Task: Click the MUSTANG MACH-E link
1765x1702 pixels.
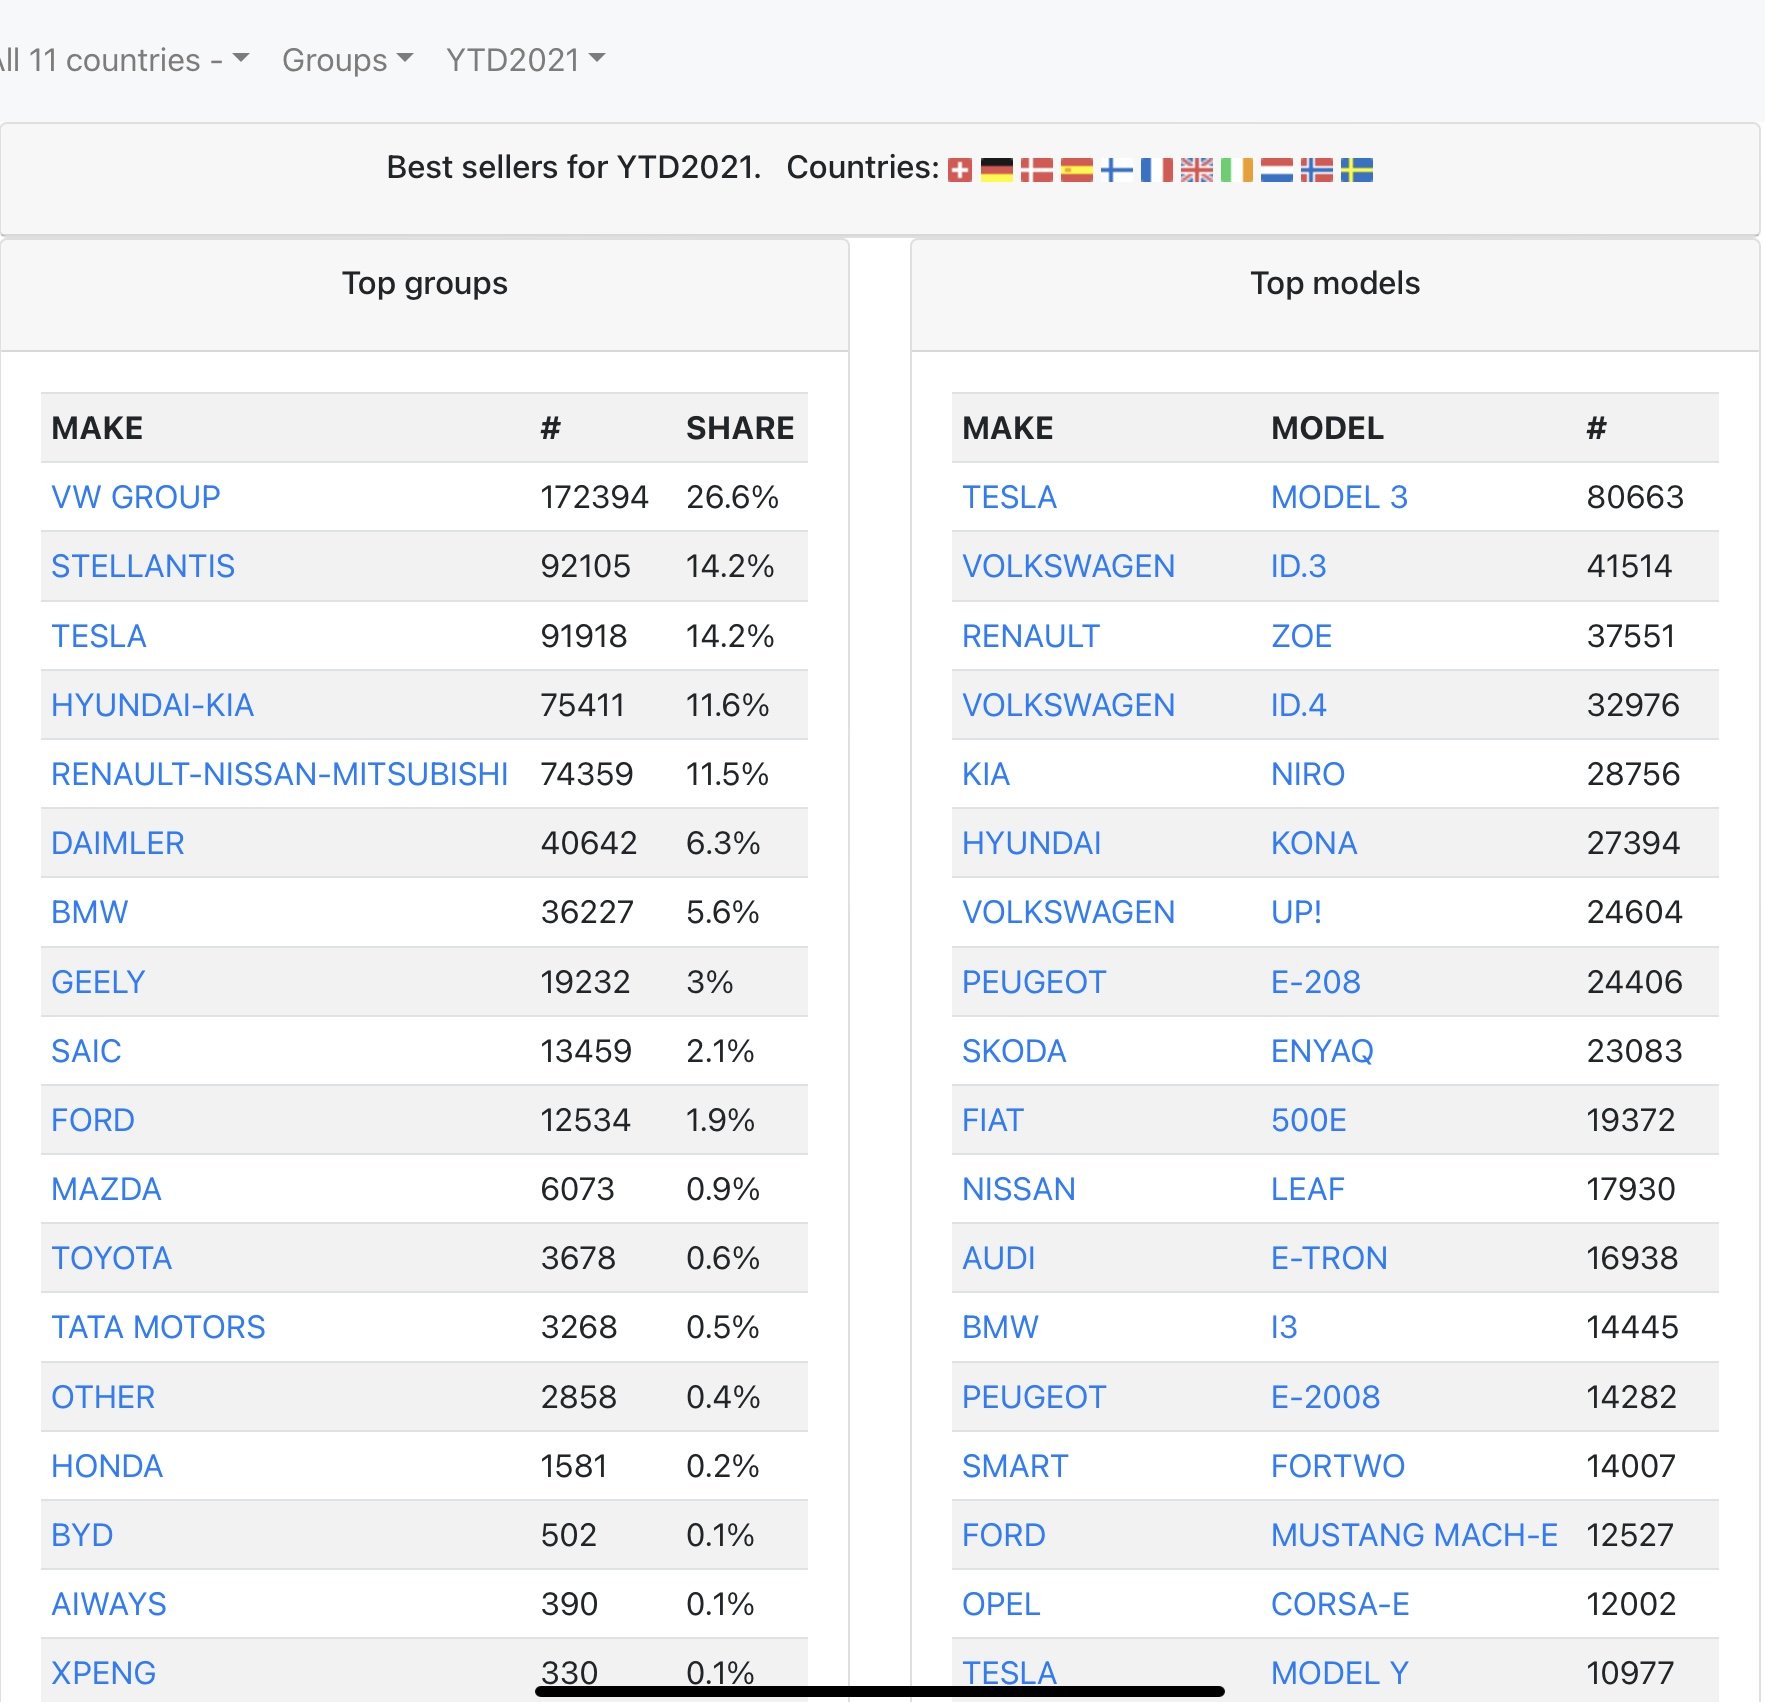Action: click(1414, 1535)
